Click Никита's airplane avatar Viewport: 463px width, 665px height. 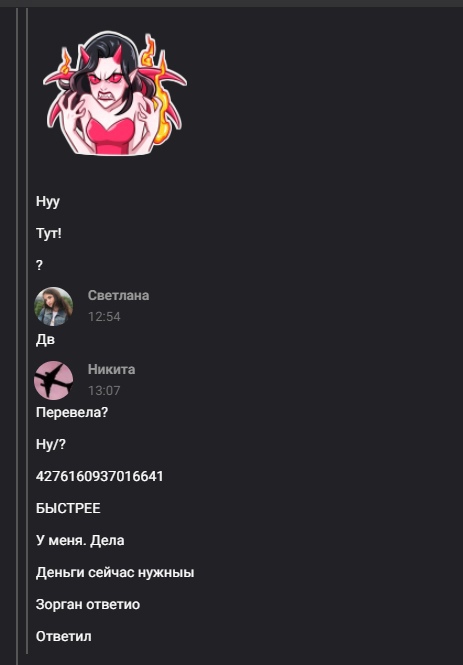click(53, 380)
